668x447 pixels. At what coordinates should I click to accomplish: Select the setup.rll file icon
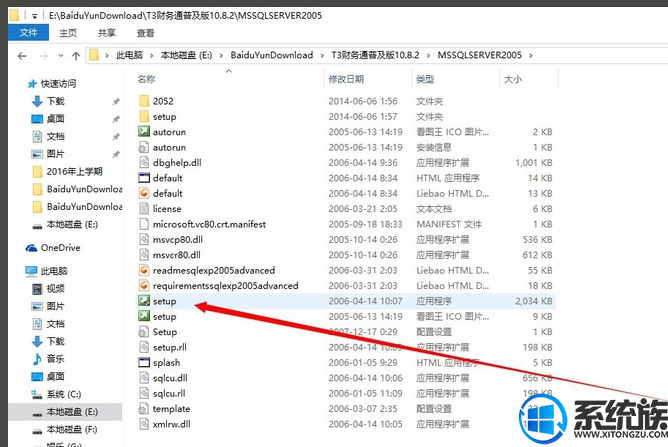[x=144, y=347]
